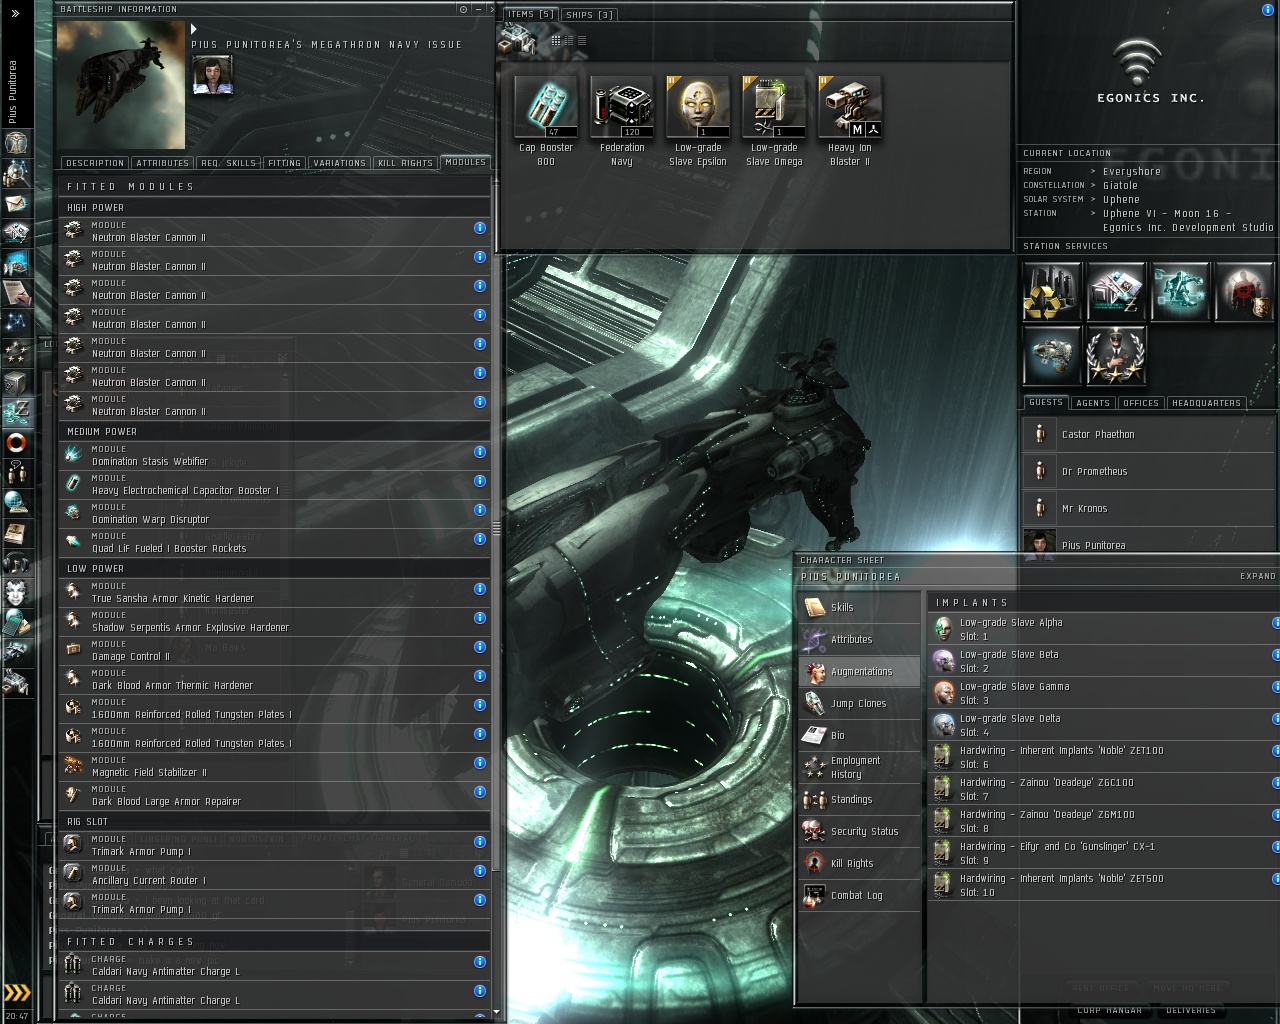Viewport: 1280px width, 1024px height.
Task: Open the Mail envelope icon in Neocom
Action: [x=17, y=203]
